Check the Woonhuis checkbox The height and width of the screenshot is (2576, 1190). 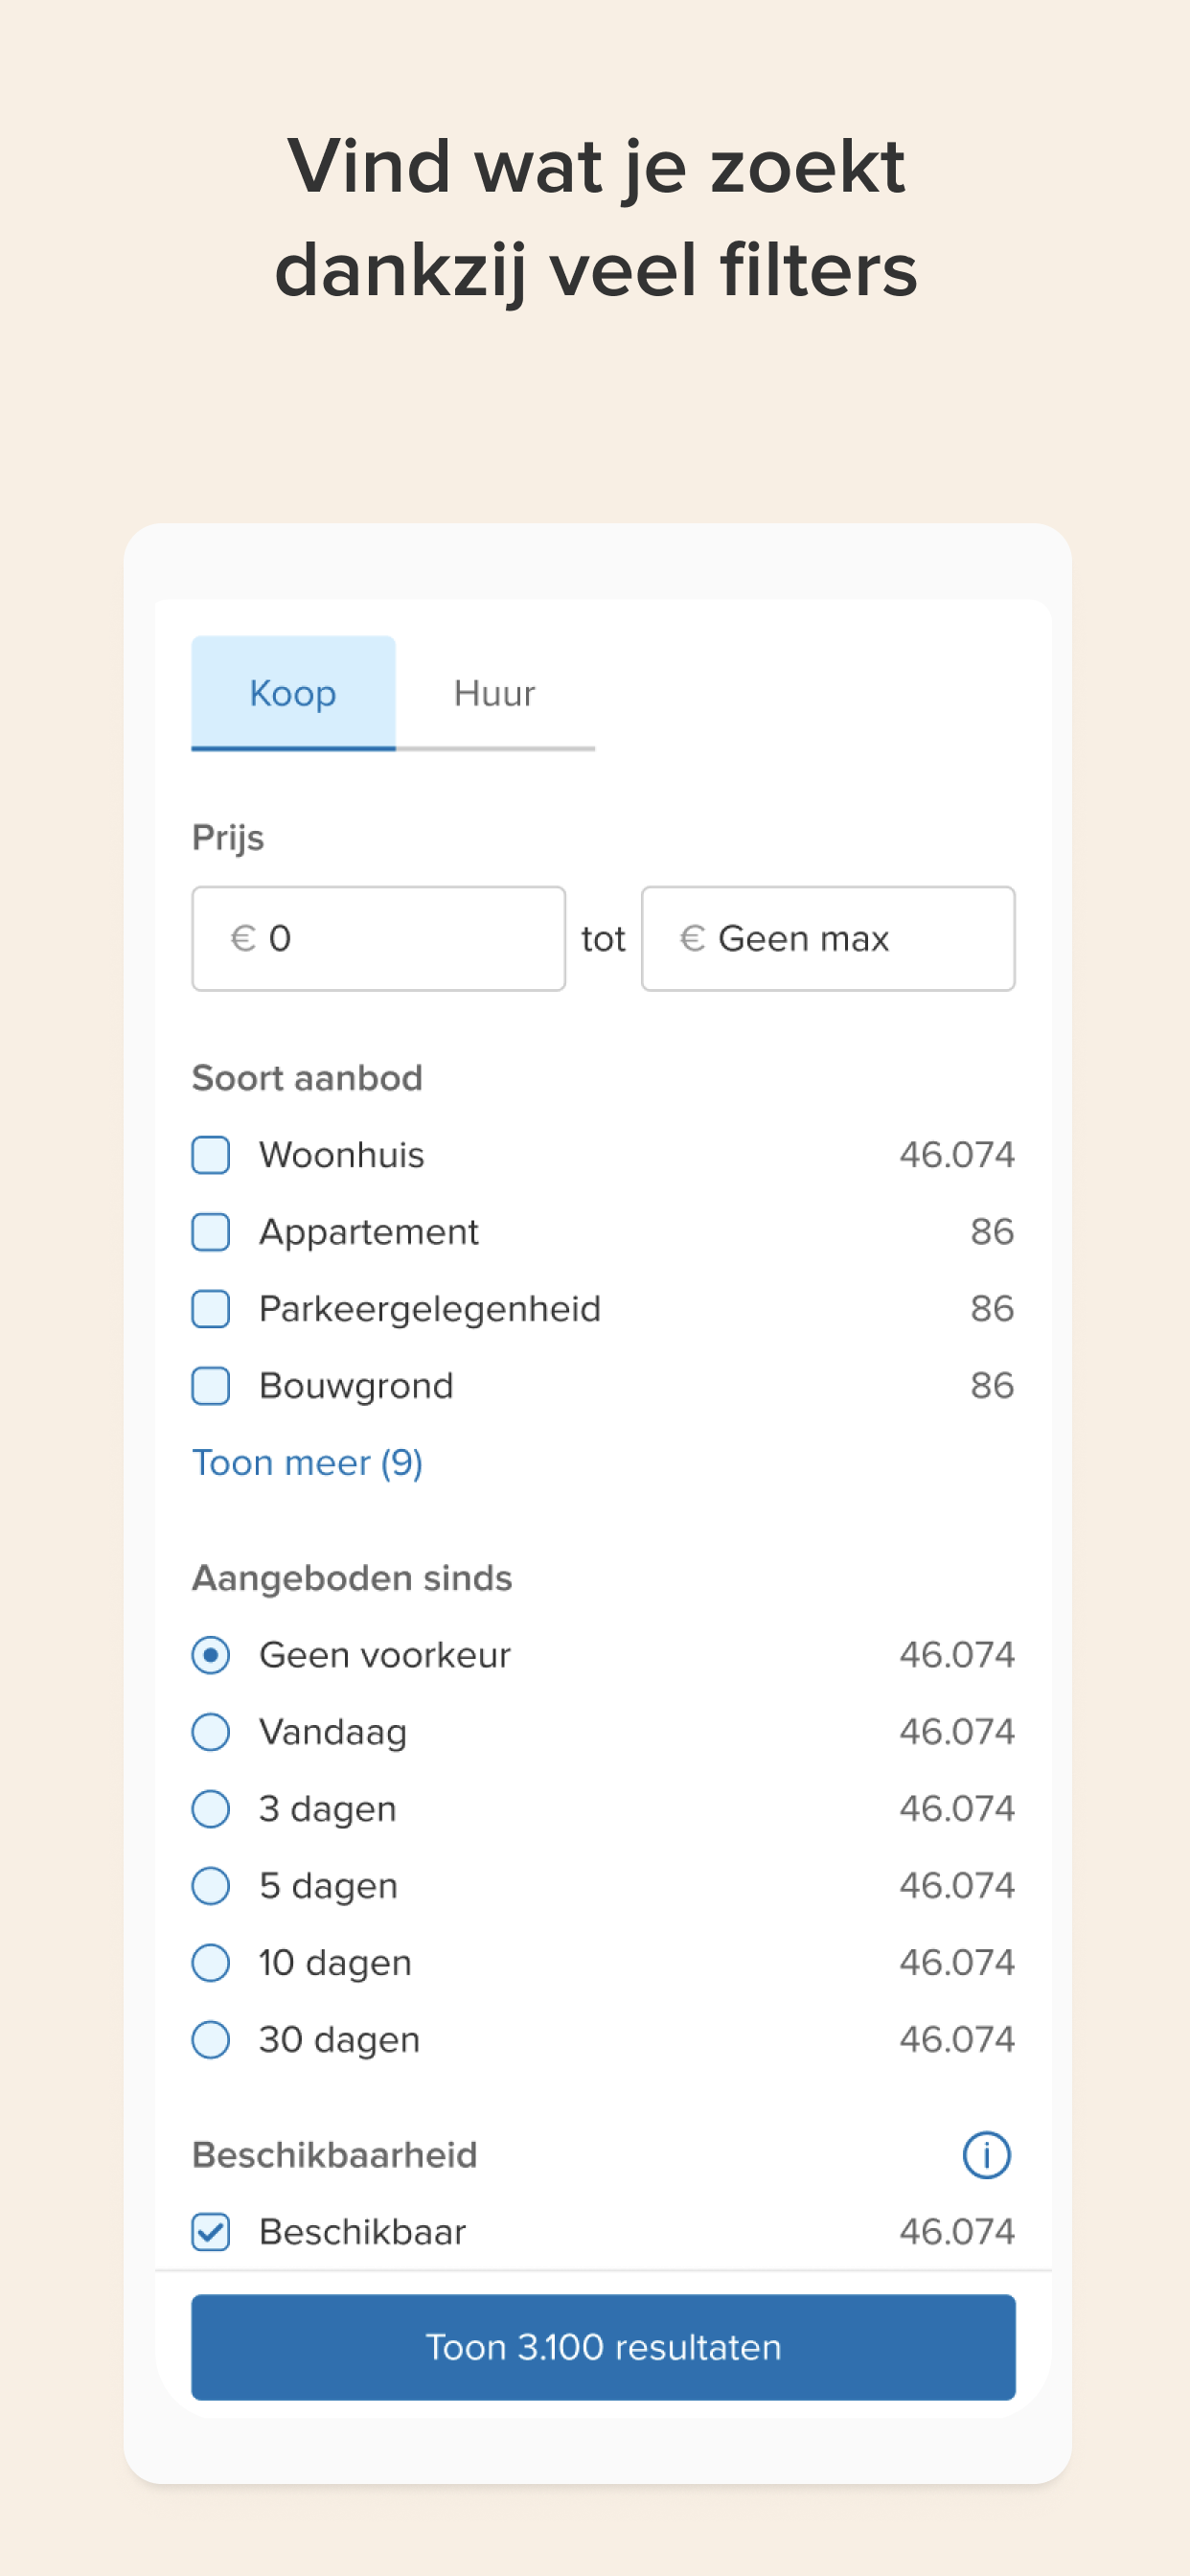(x=210, y=1155)
